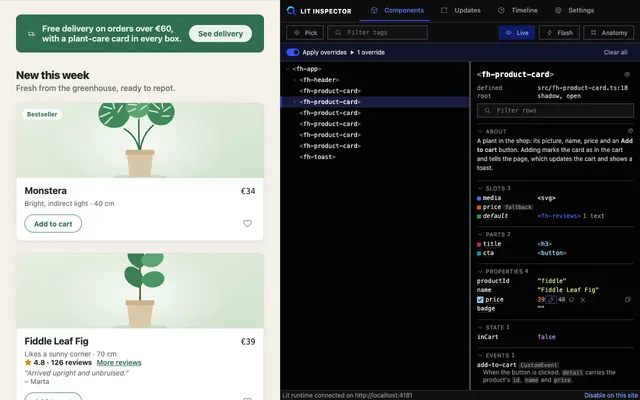Viewport: 640px width, 400px height.
Task: Collapse the STATE section
Action: [480, 327]
